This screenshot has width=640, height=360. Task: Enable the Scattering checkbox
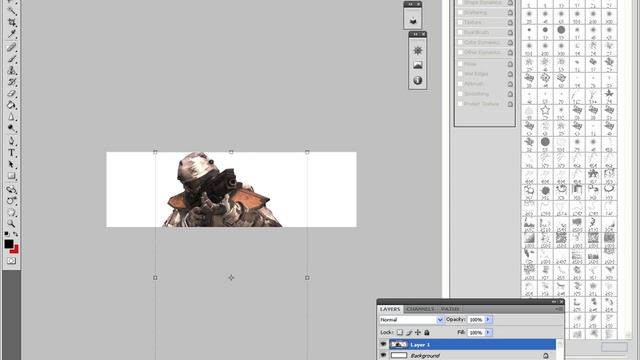point(460,13)
